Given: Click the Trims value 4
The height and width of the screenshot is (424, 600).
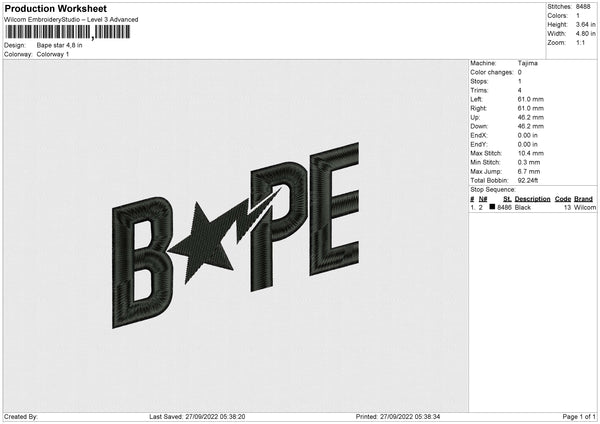Looking at the screenshot, I should [520, 90].
